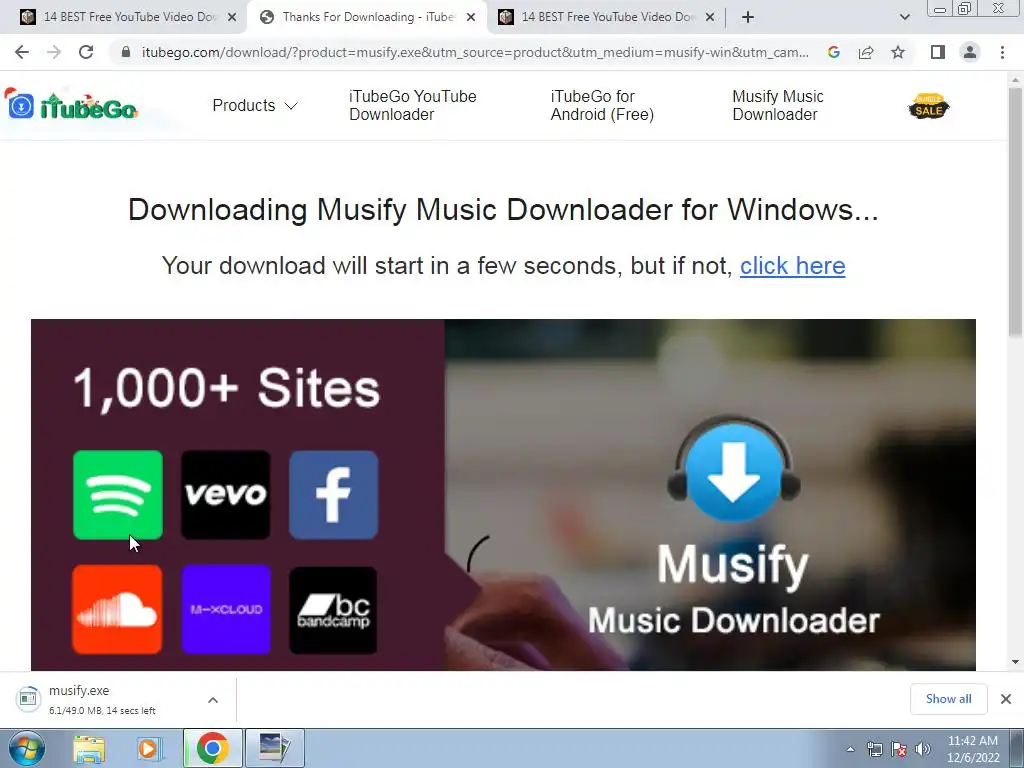Click the '1,000+ Sites' banner text
Viewport: 1024px width, 768px height.
[227, 388]
